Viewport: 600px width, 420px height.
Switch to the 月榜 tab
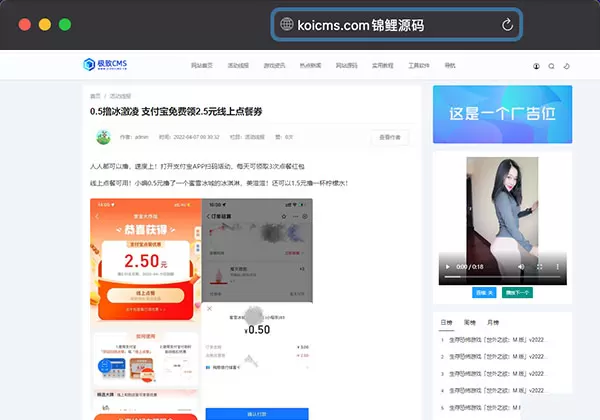tap(493, 322)
